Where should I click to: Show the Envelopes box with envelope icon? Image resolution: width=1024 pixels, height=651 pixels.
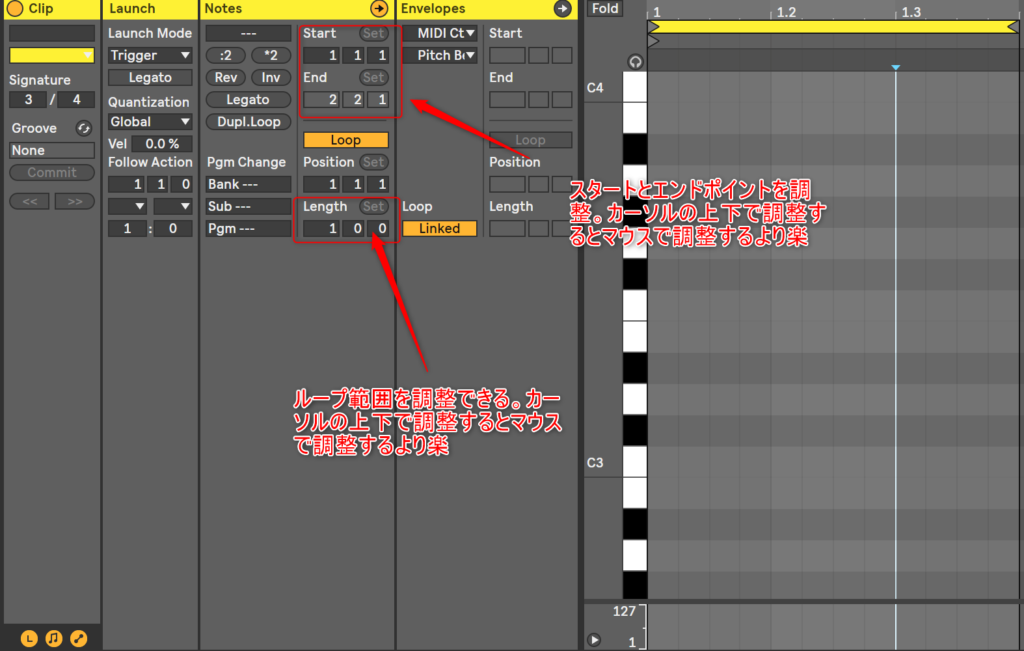tap(79, 637)
